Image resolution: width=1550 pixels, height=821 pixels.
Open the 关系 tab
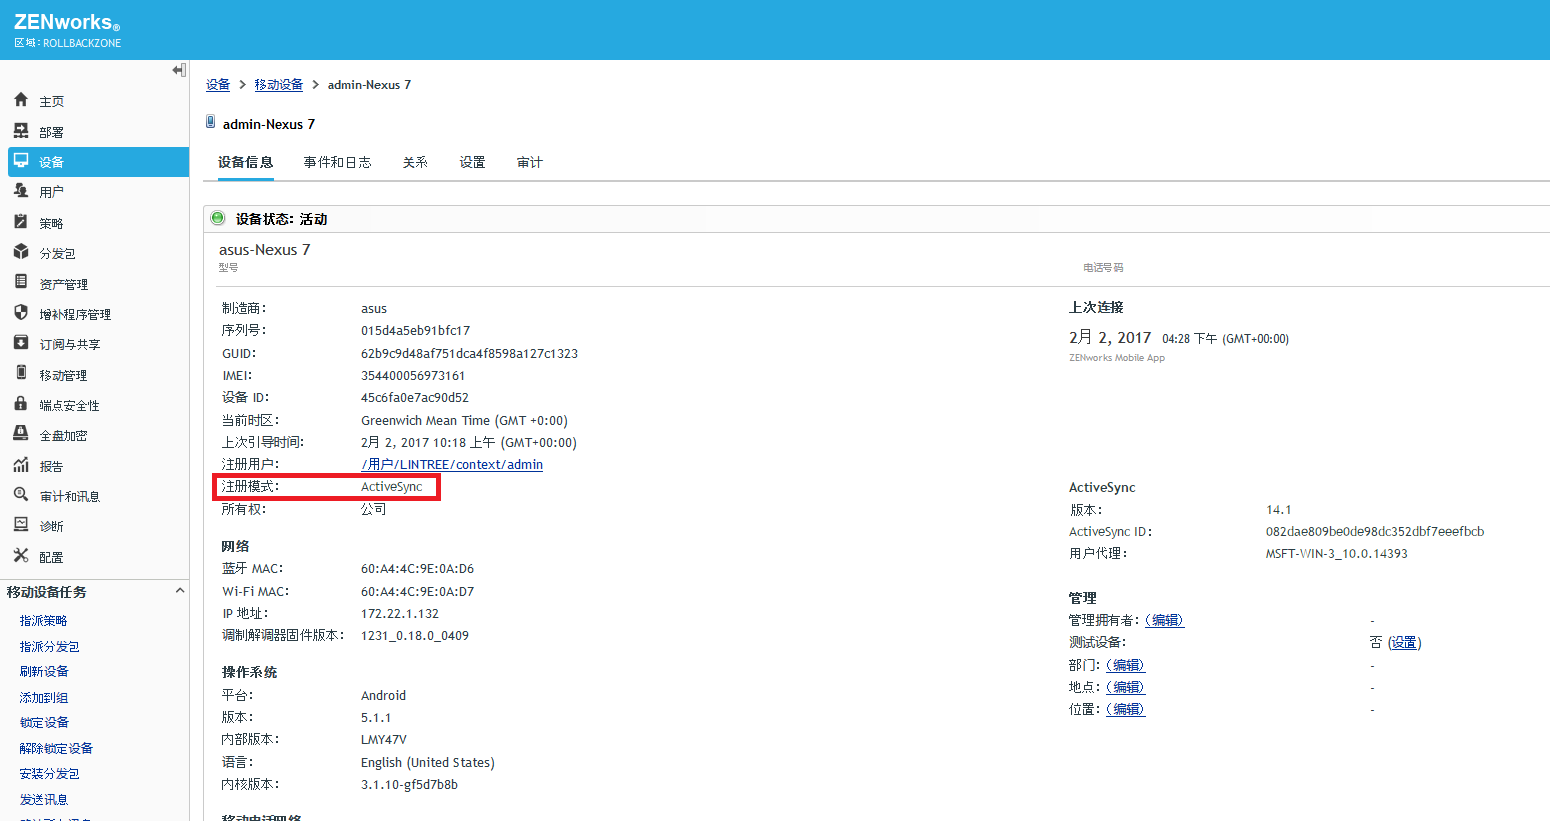(415, 162)
